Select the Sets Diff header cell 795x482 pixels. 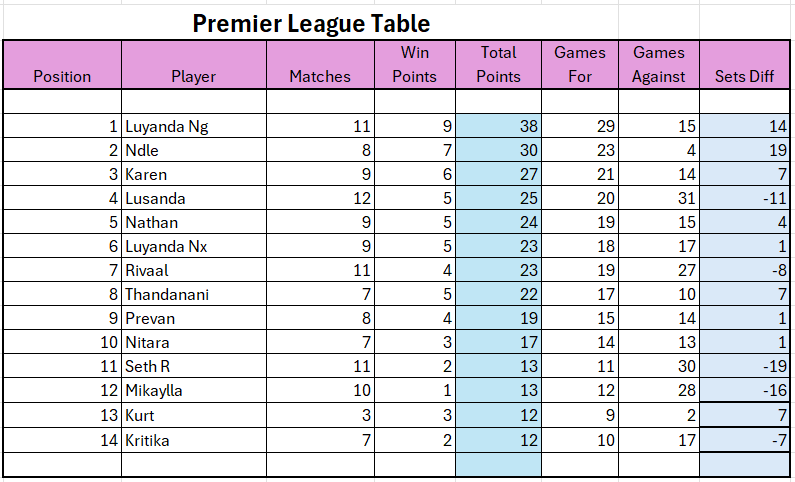click(x=744, y=65)
